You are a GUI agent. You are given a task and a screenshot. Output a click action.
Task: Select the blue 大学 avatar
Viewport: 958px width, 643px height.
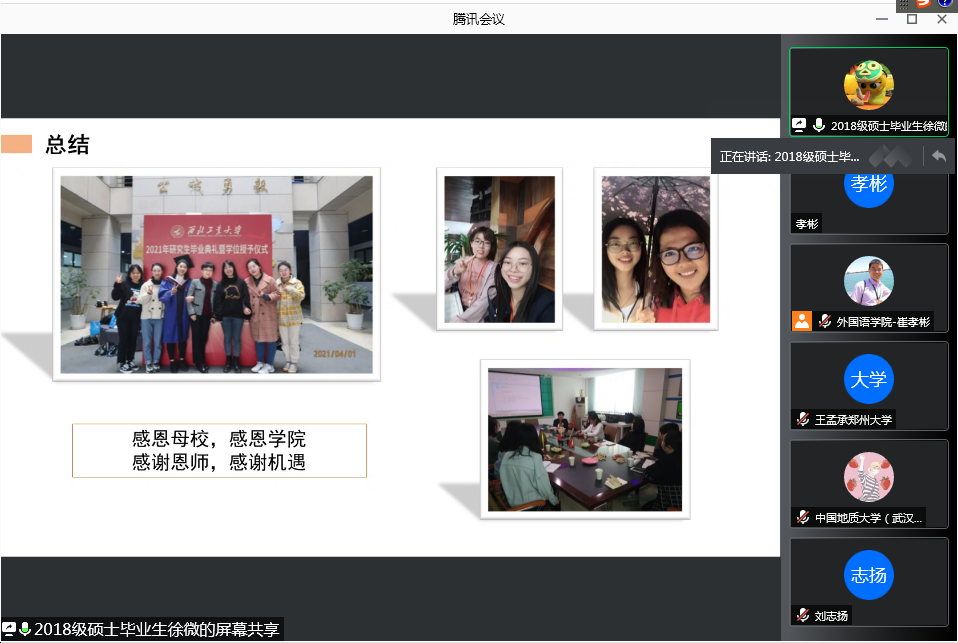[x=868, y=380]
